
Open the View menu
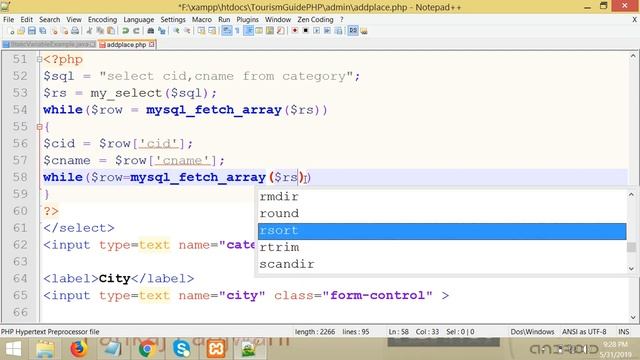coord(74,20)
